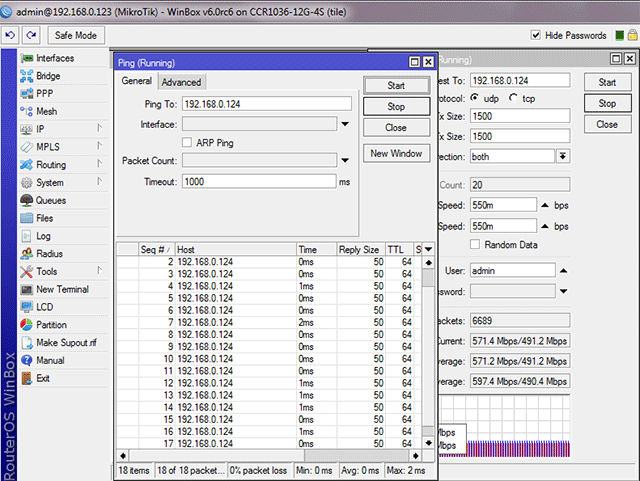Open the Direction 'both' dropdown
This screenshot has height=481, width=640.
(x=563, y=156)
